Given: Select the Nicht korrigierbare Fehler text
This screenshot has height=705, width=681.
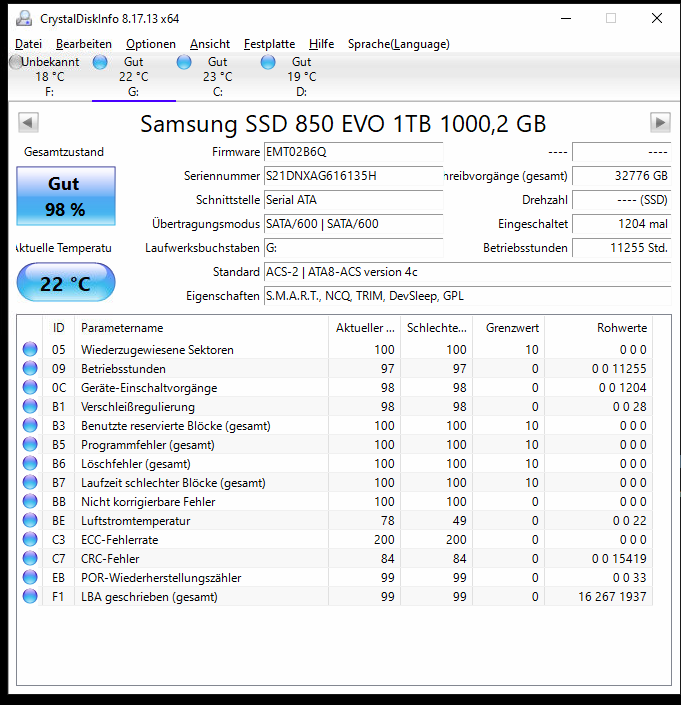Looking at the screenshot, I should tap(148, 502).
